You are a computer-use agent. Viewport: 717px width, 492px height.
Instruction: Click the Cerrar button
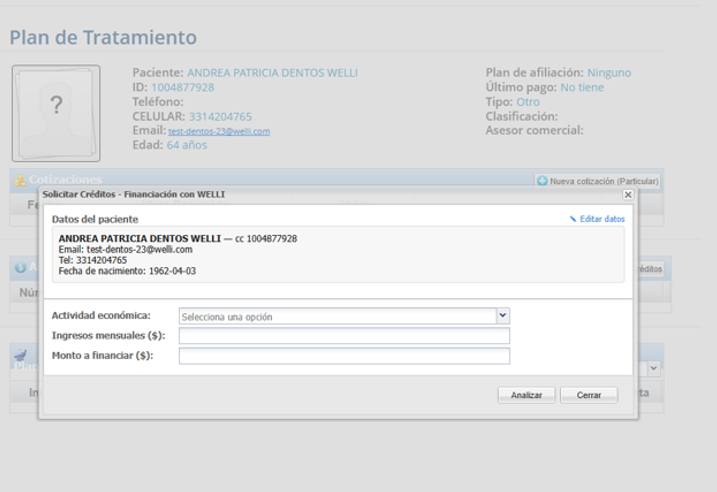589,395
